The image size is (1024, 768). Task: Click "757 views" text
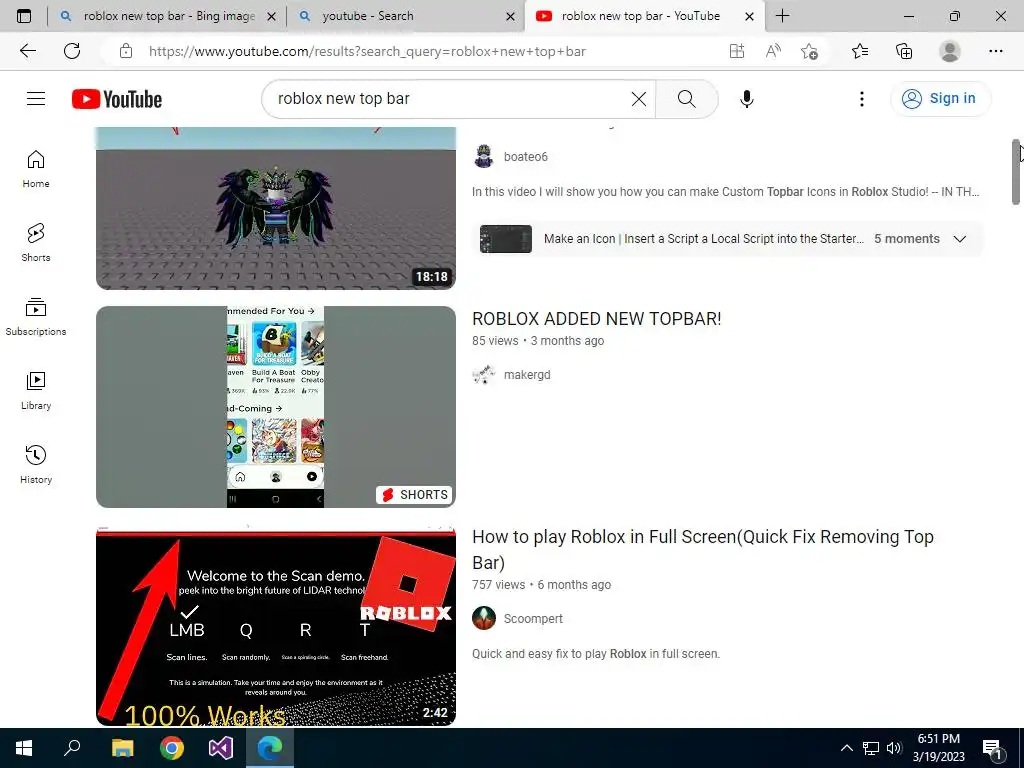(498, 584)
